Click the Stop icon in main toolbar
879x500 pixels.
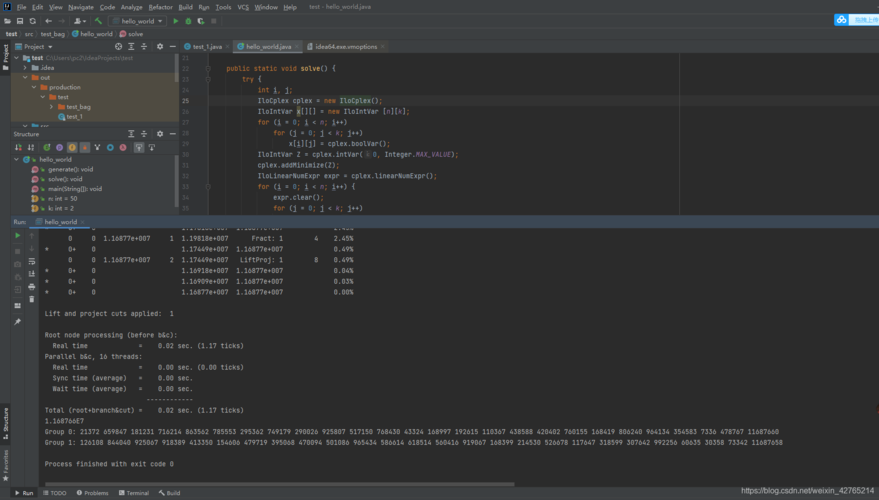[x=214, y=21]
